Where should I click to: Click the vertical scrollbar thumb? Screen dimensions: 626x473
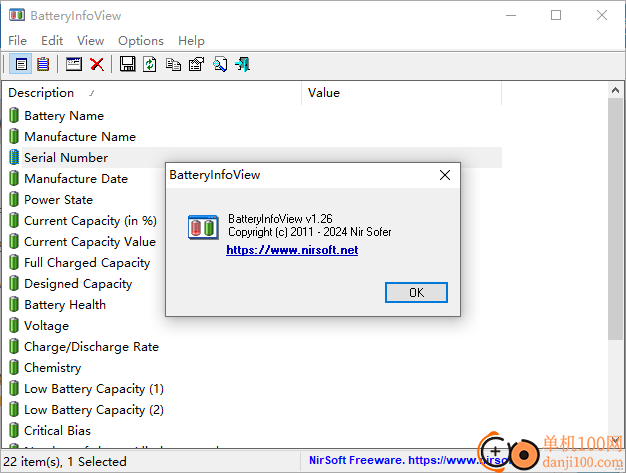[615, 220]
